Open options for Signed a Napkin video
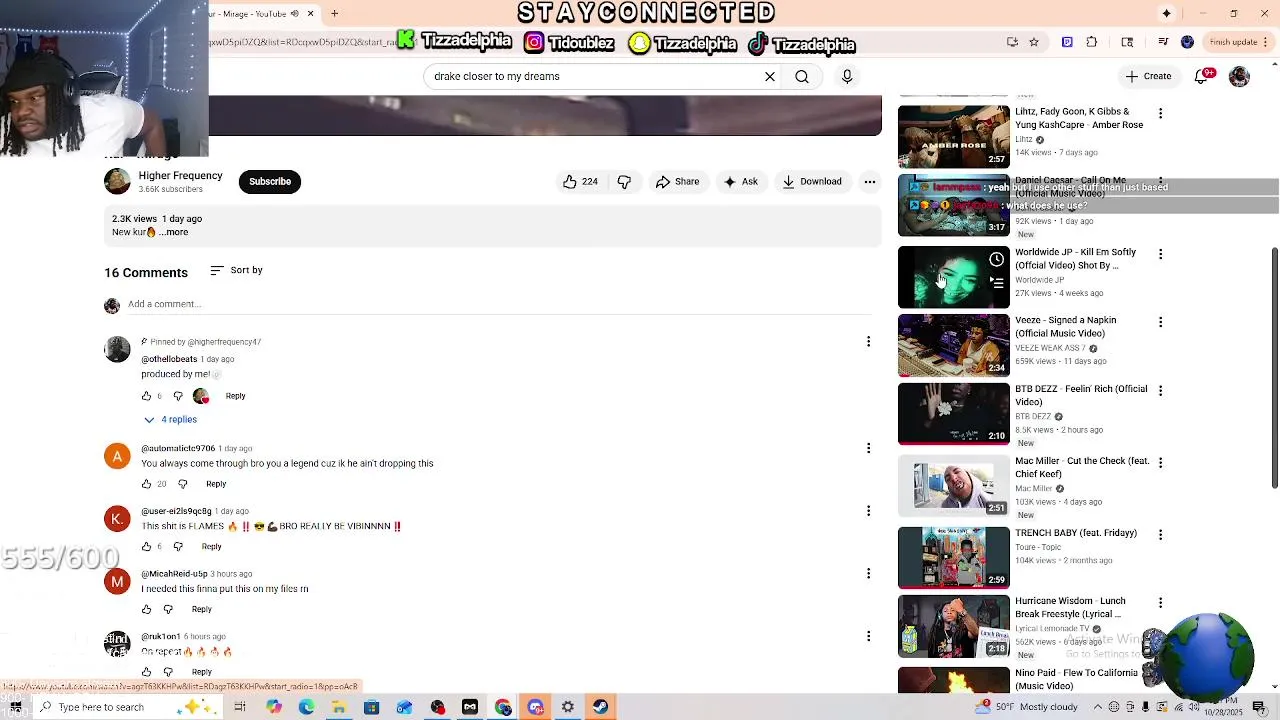1280x720 pixels. point(1160,323)
